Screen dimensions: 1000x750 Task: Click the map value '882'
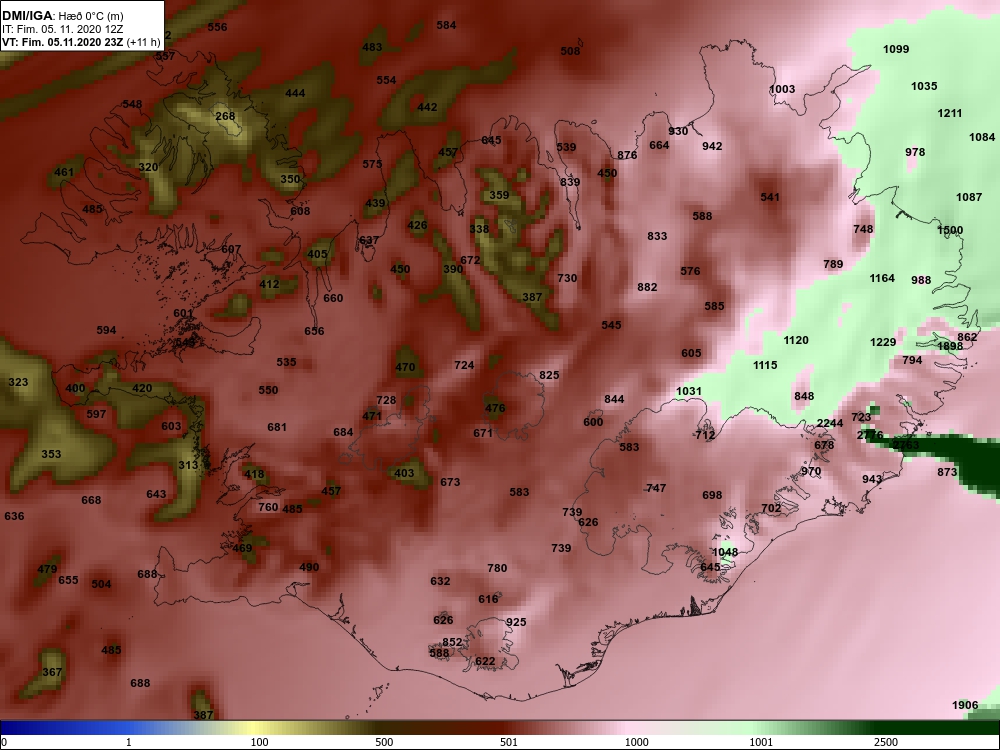click(647, 287)
